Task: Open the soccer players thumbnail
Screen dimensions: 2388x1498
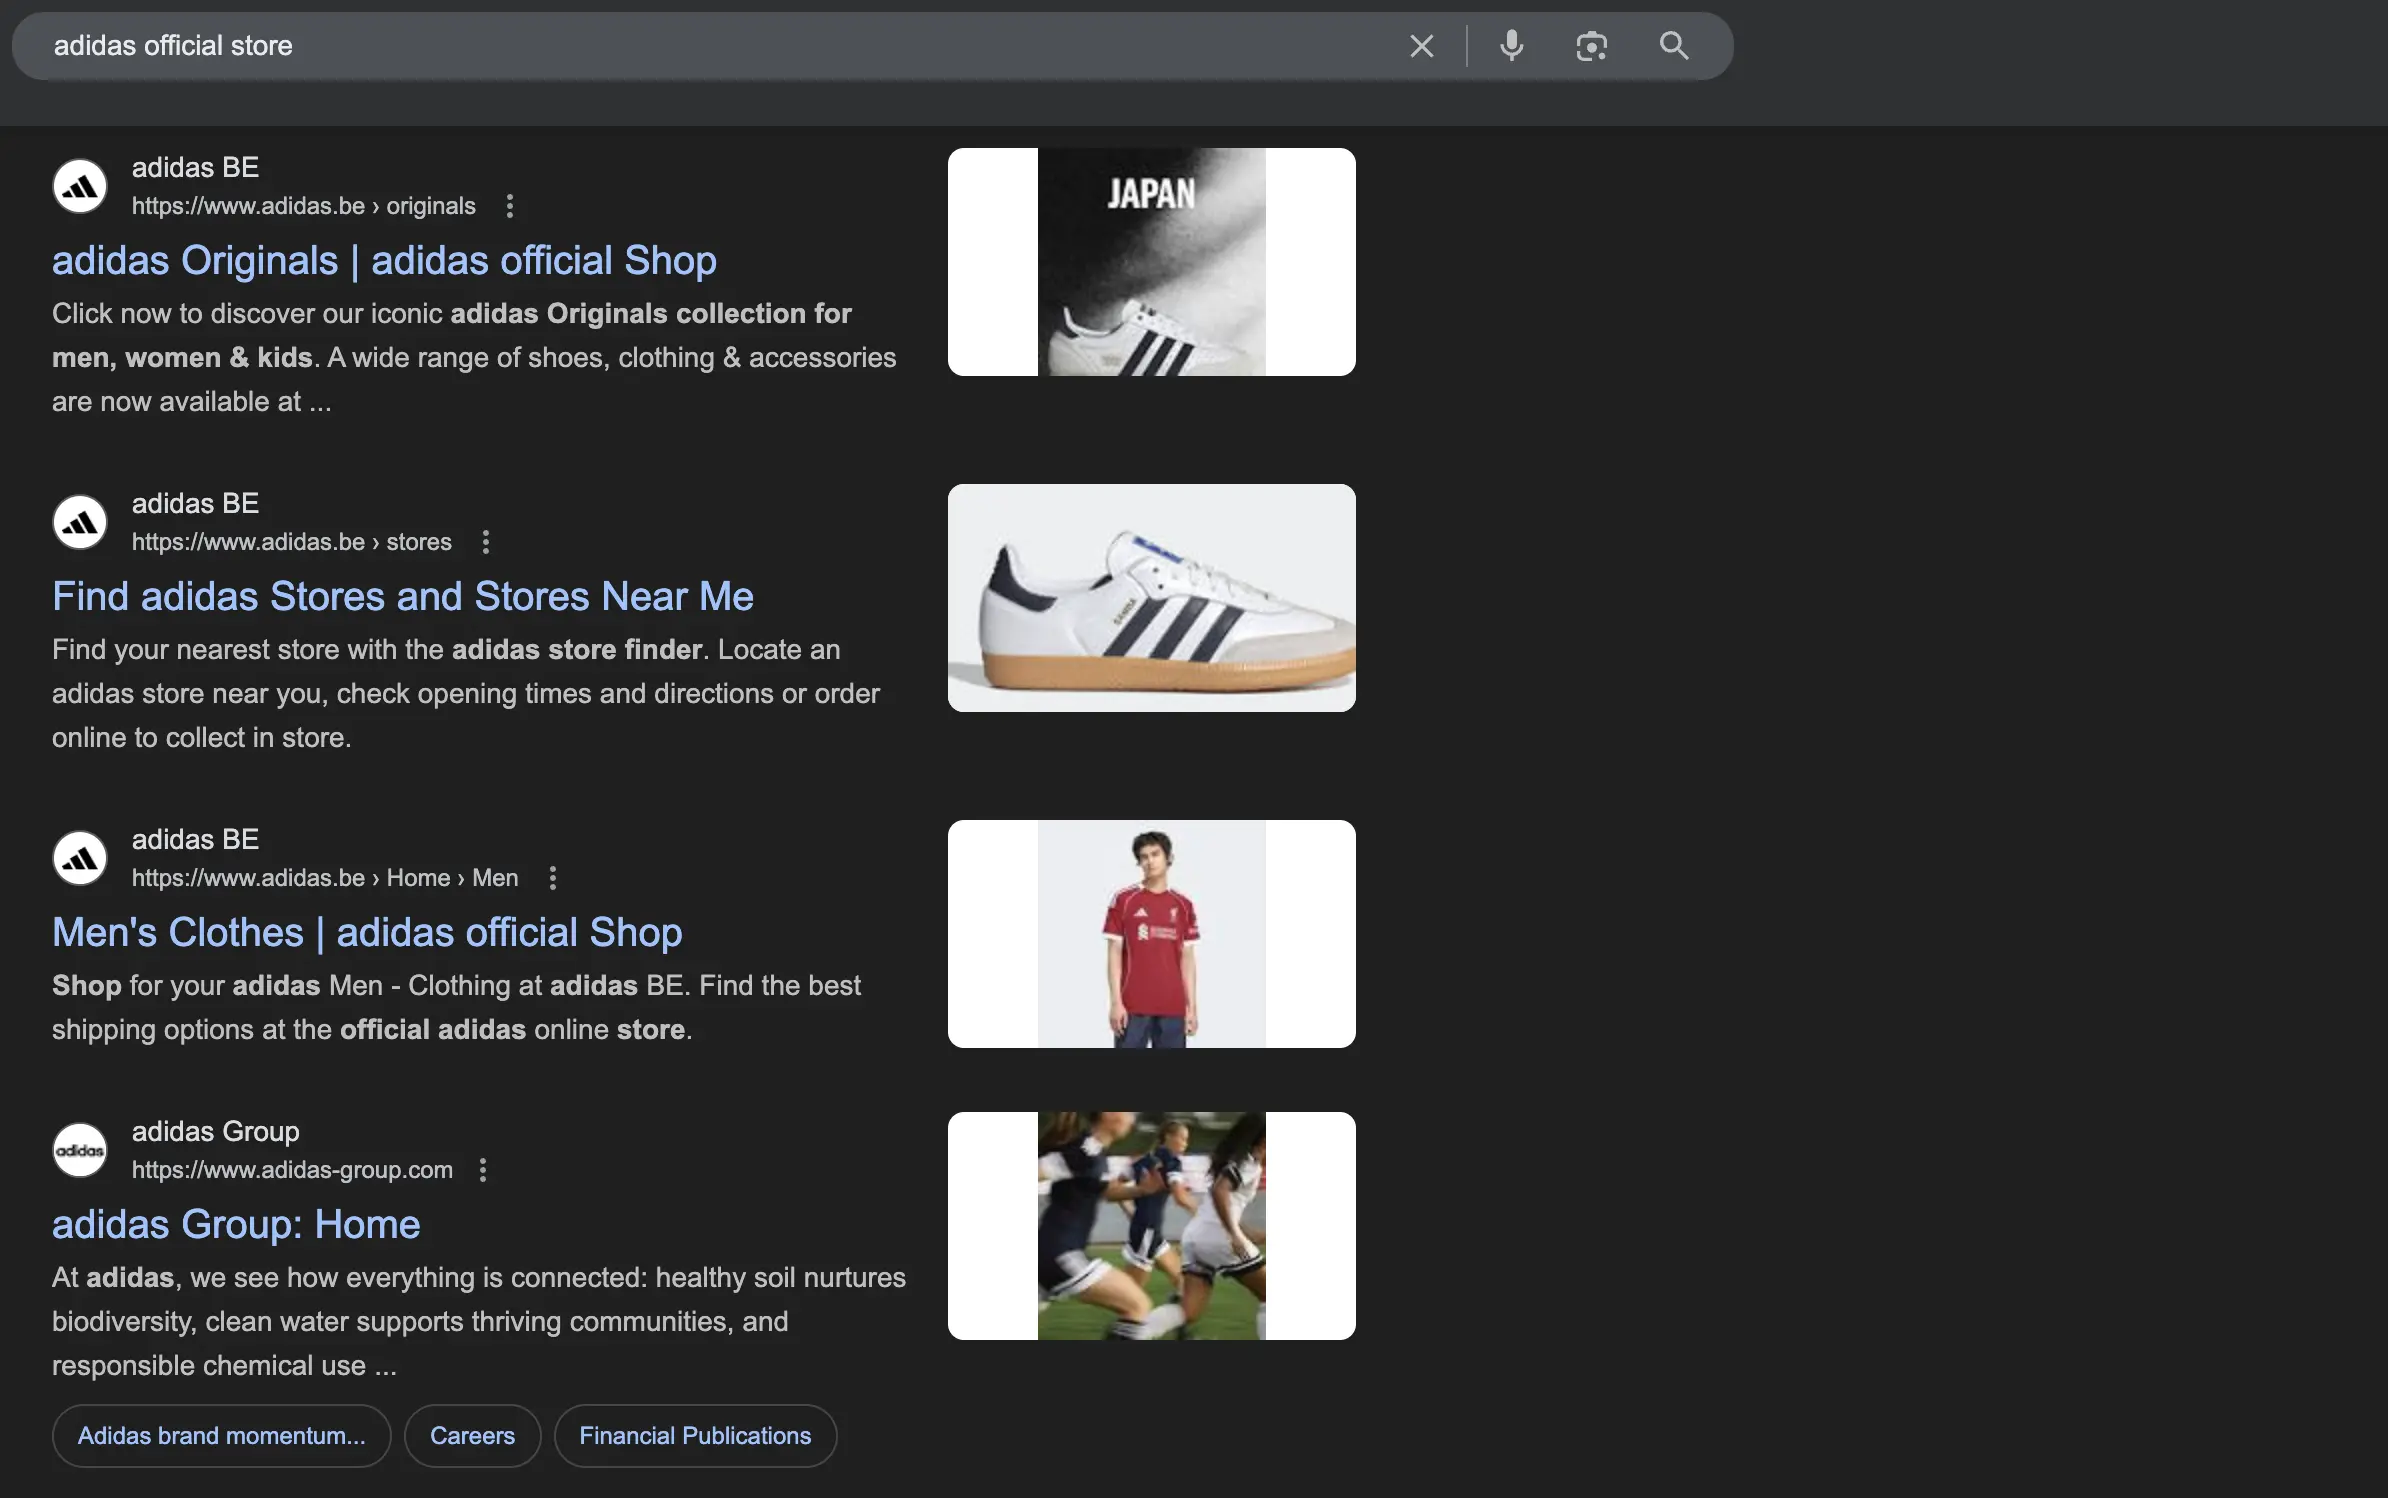Action: pyautogui.click(x=1152, y=1226)
